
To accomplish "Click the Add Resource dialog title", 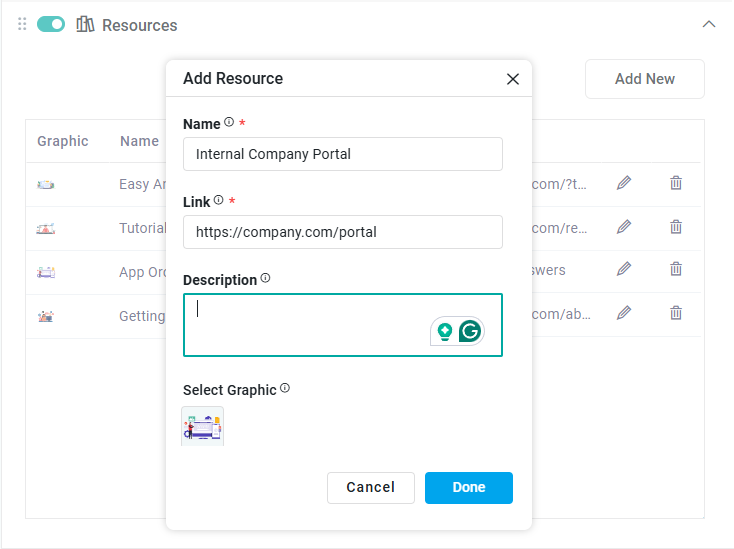I will tap(233, 79).
